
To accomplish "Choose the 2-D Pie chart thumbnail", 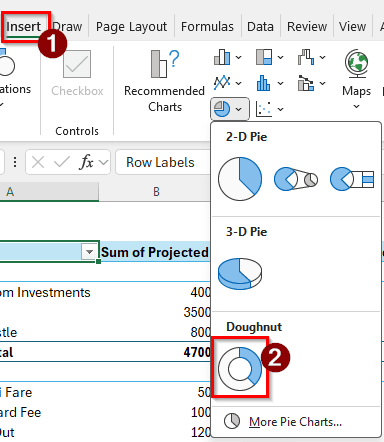I will [x=240, y=179].
